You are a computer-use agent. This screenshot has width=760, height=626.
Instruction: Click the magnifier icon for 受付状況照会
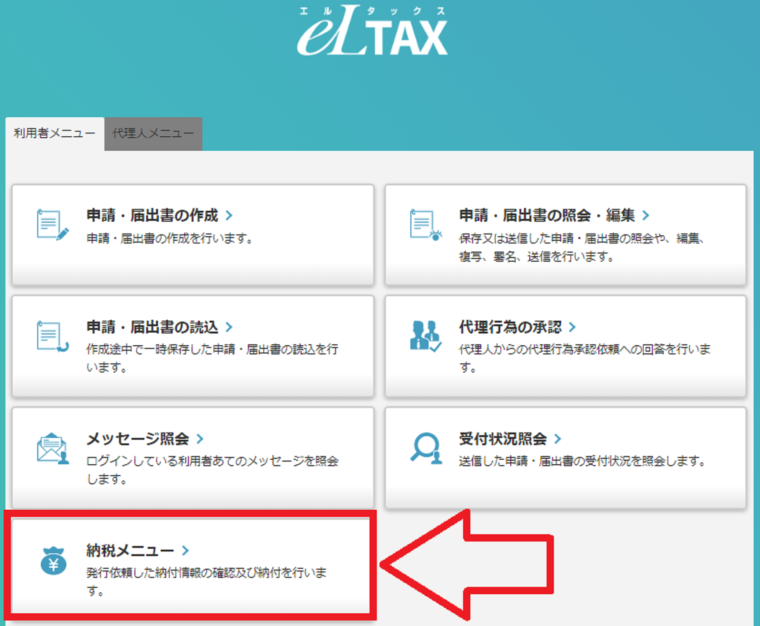[427, 448]
